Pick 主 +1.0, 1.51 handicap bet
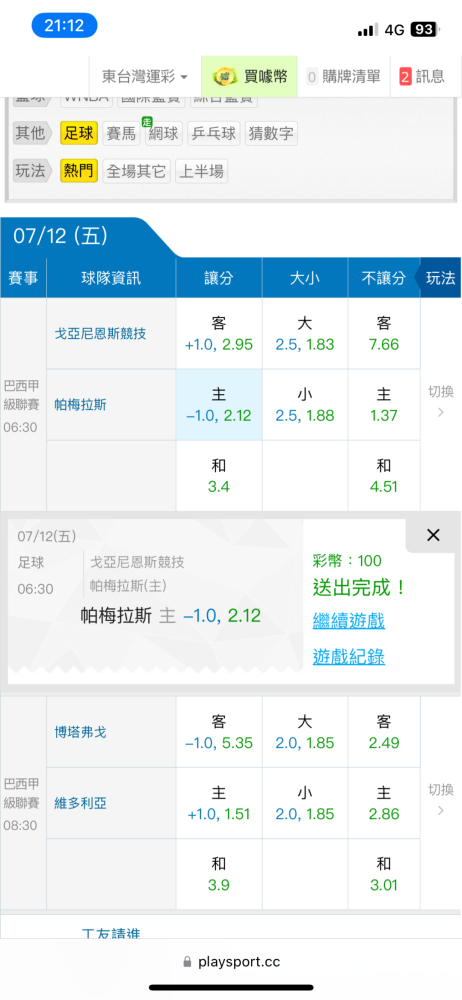This screenshot has height=1000, width=462. pyautogui.click(x=219, y=804)
